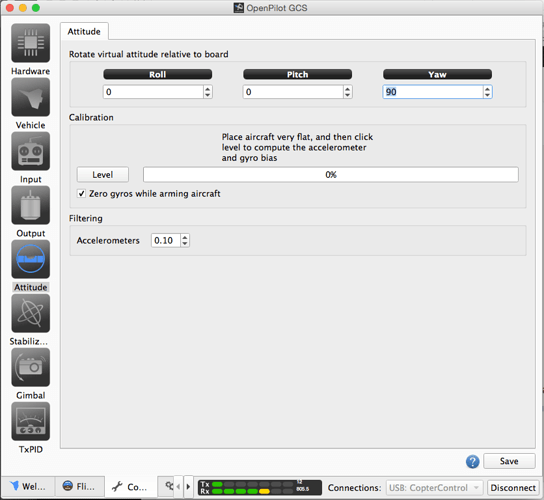Open the partially hidden gears workspace tab
This screenshot has width=544, height=500.
167,486
